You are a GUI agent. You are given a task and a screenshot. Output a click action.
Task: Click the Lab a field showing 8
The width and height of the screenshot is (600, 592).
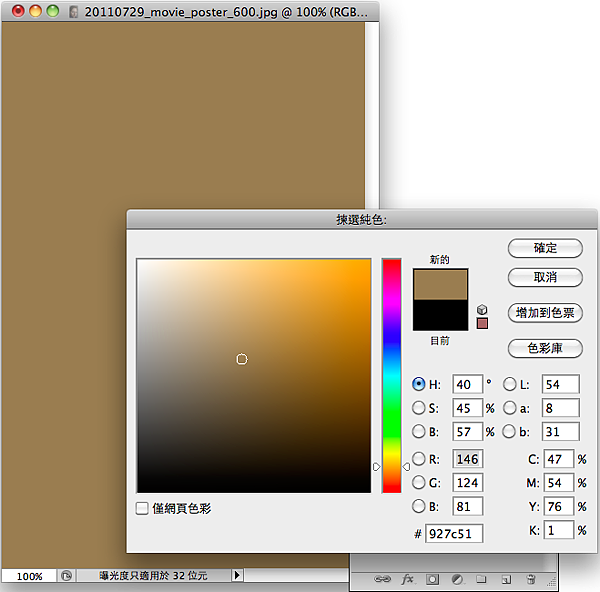561,408
